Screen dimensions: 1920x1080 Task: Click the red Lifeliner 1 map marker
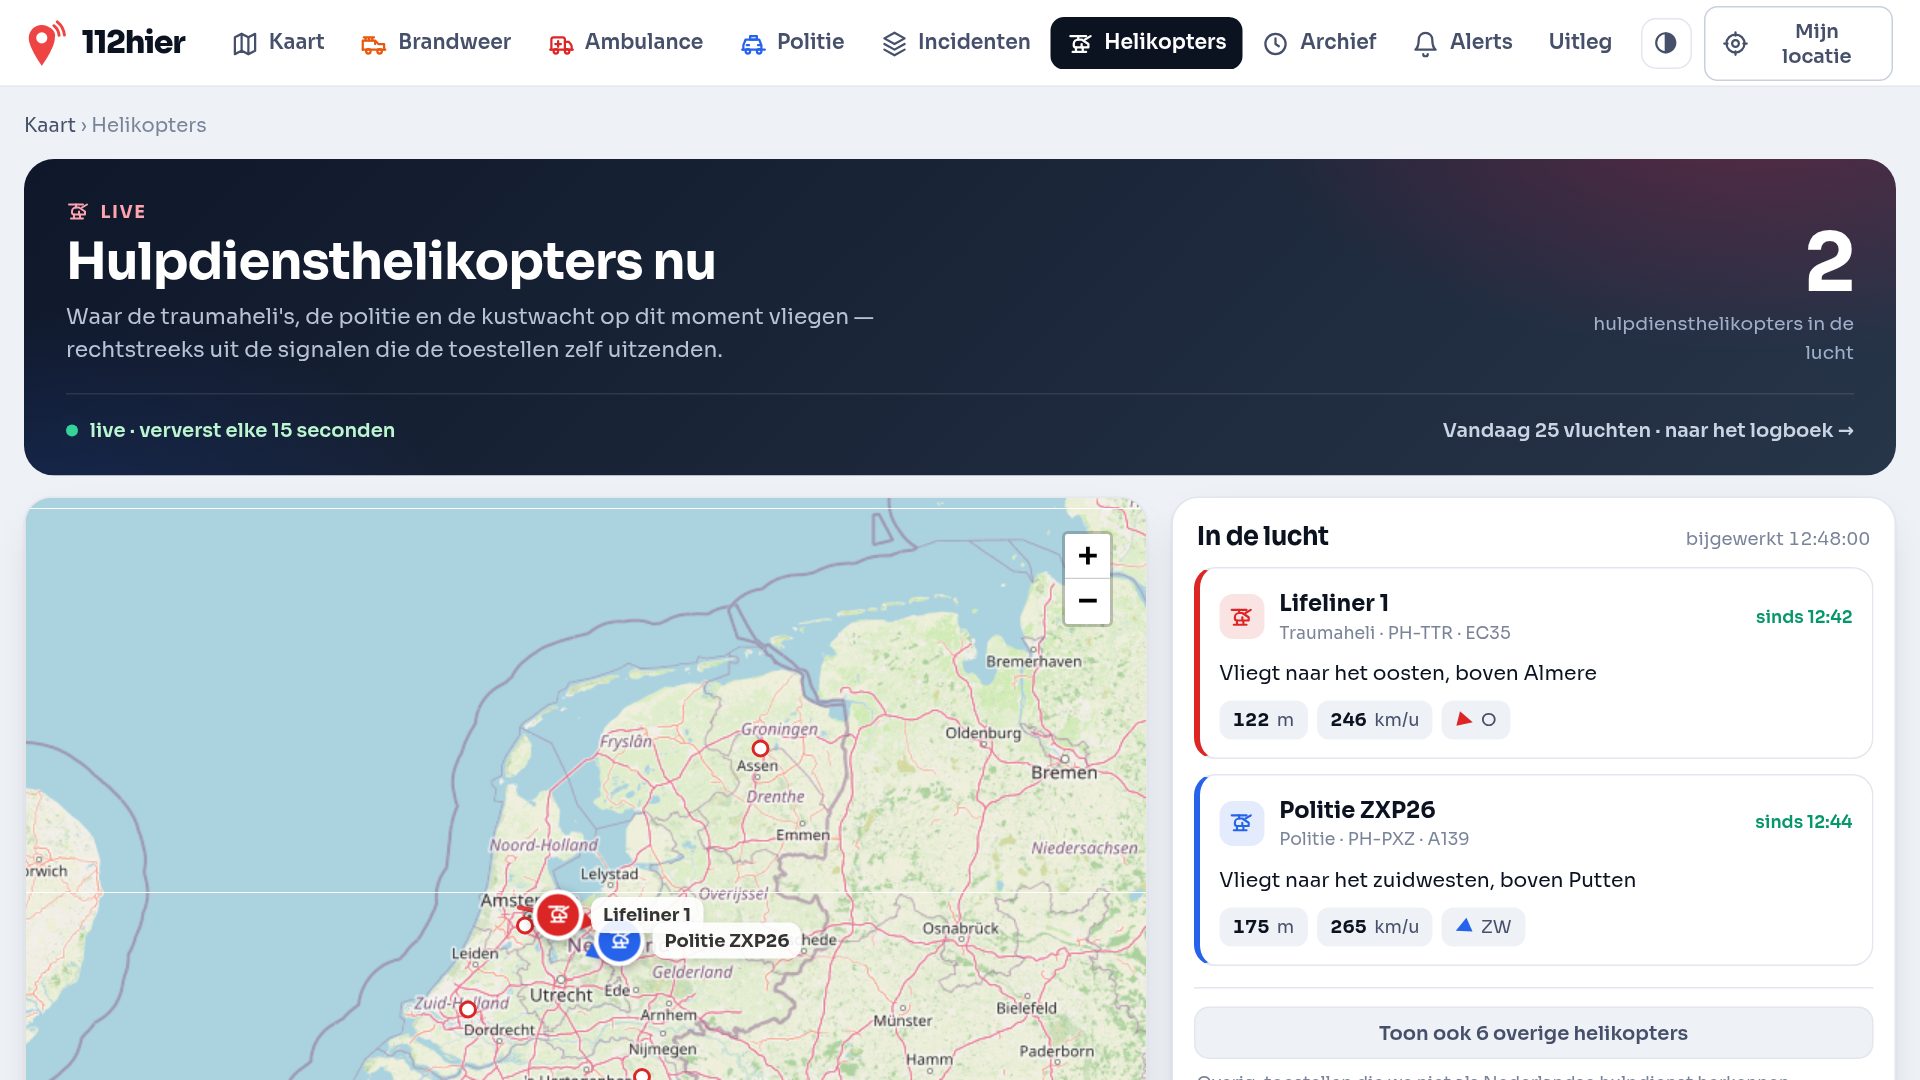[558, 914]
